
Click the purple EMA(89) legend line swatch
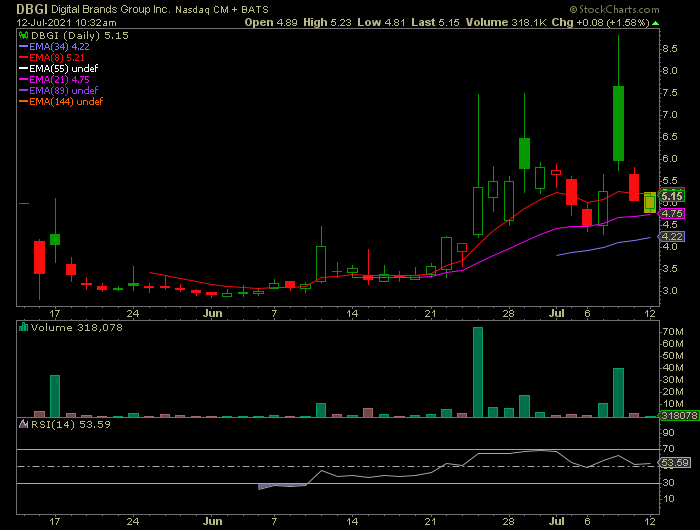pyautogui.click(x=24, y=91)
